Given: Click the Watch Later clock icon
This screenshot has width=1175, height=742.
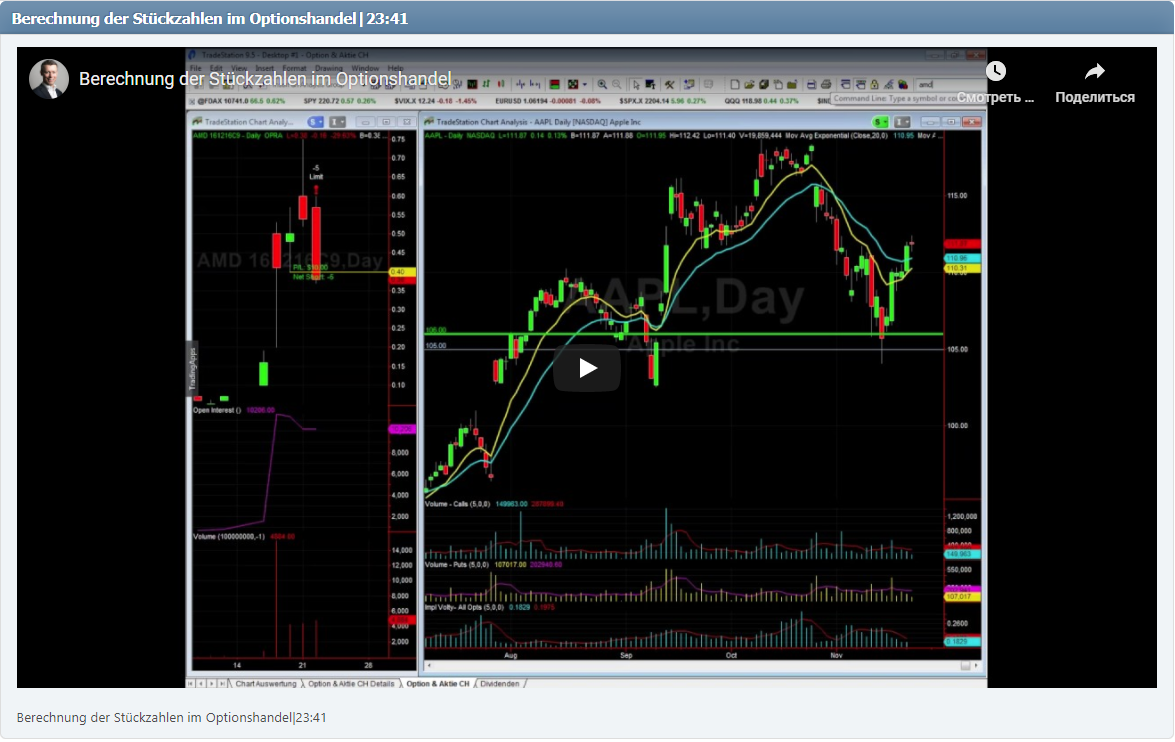Looking at the screenshot, I should coord(995,72).
